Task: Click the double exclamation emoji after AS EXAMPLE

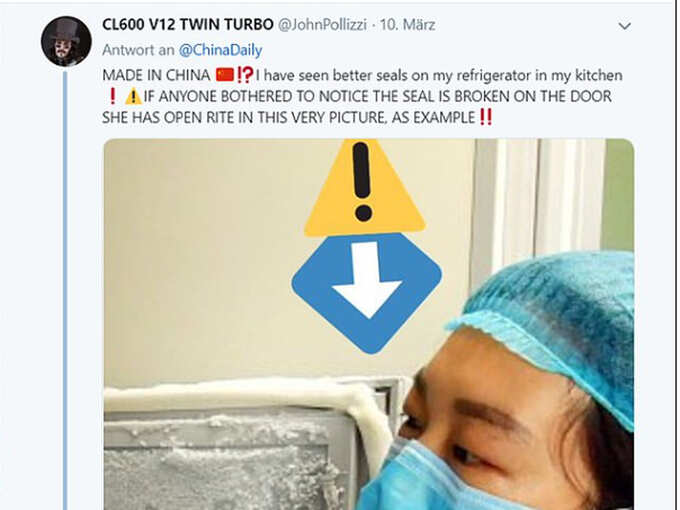Action: pos(486,117)
